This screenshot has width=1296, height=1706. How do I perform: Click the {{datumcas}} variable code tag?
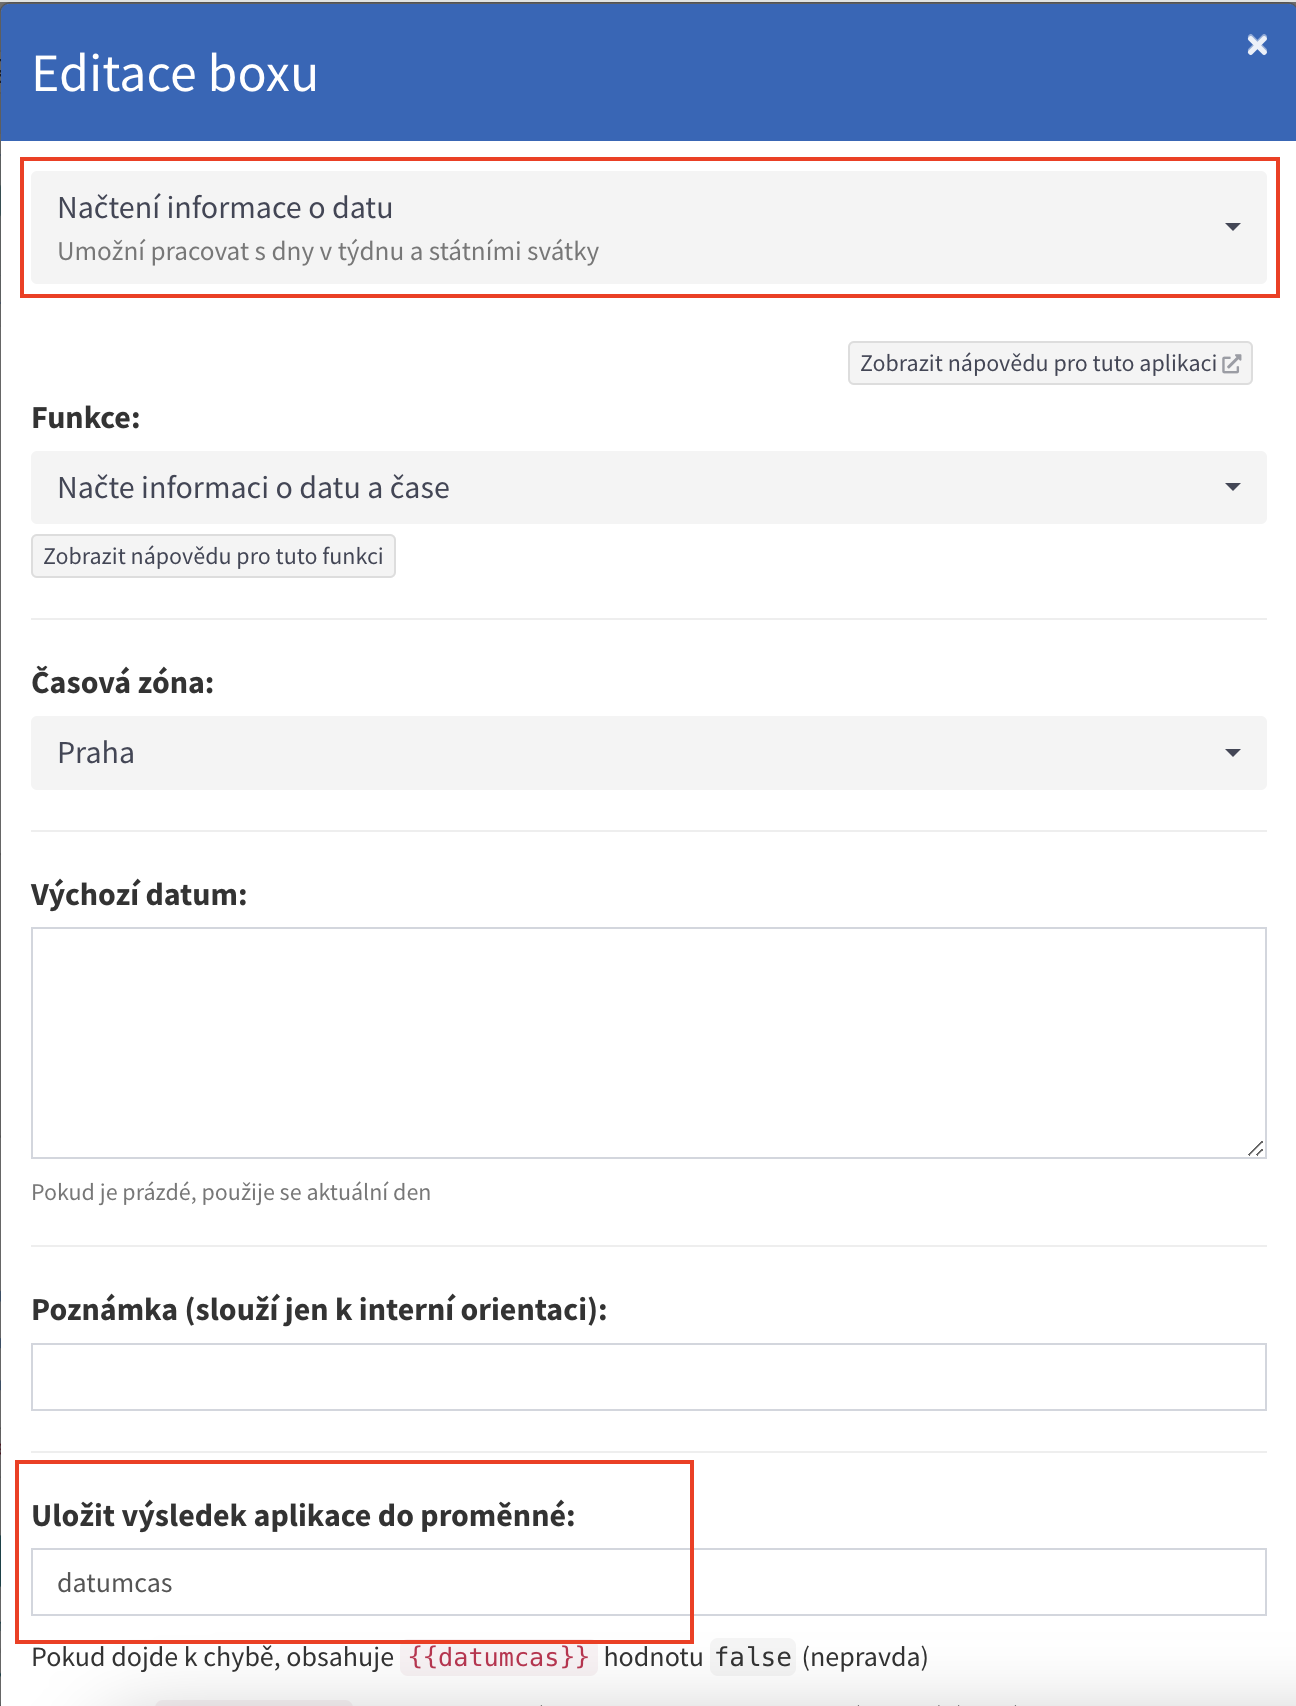pyautogui.click(x=499, y=1657)
